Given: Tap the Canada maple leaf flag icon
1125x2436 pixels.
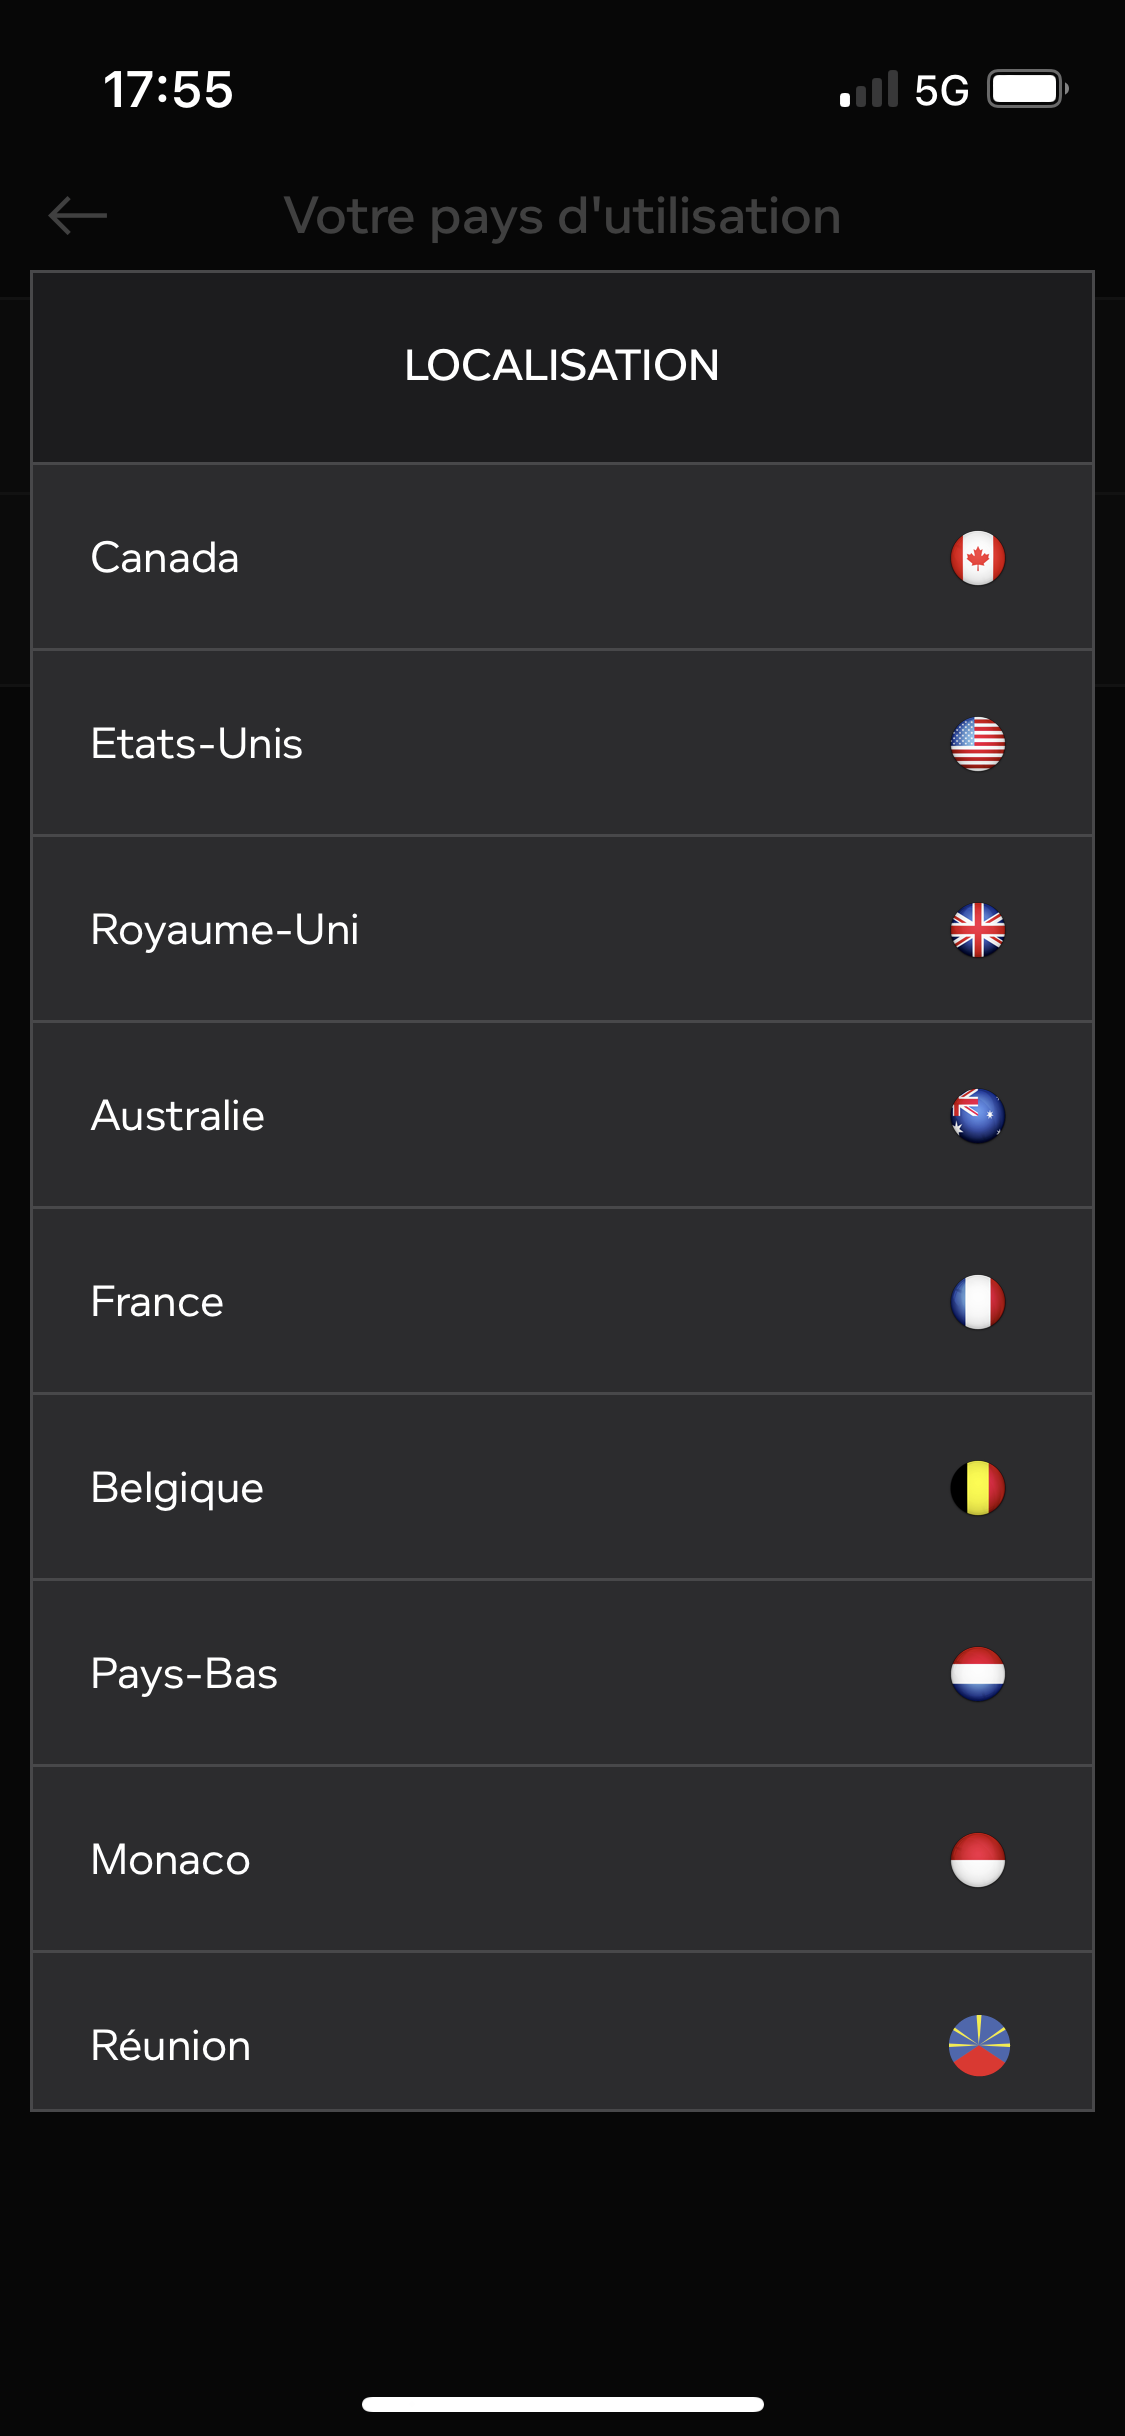Looking at the screenshot, I should pos(977,557).
